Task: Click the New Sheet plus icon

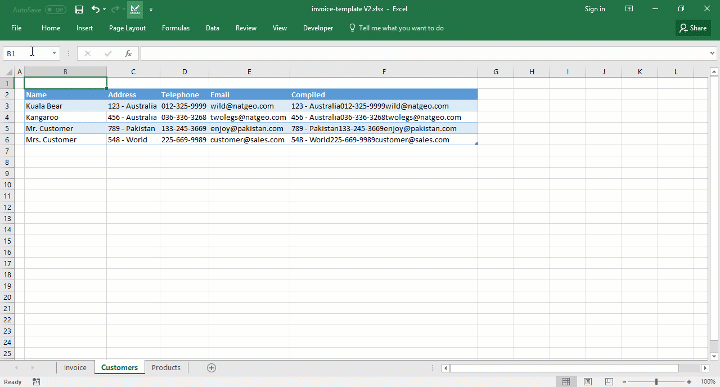Action: tap(211, 368)
